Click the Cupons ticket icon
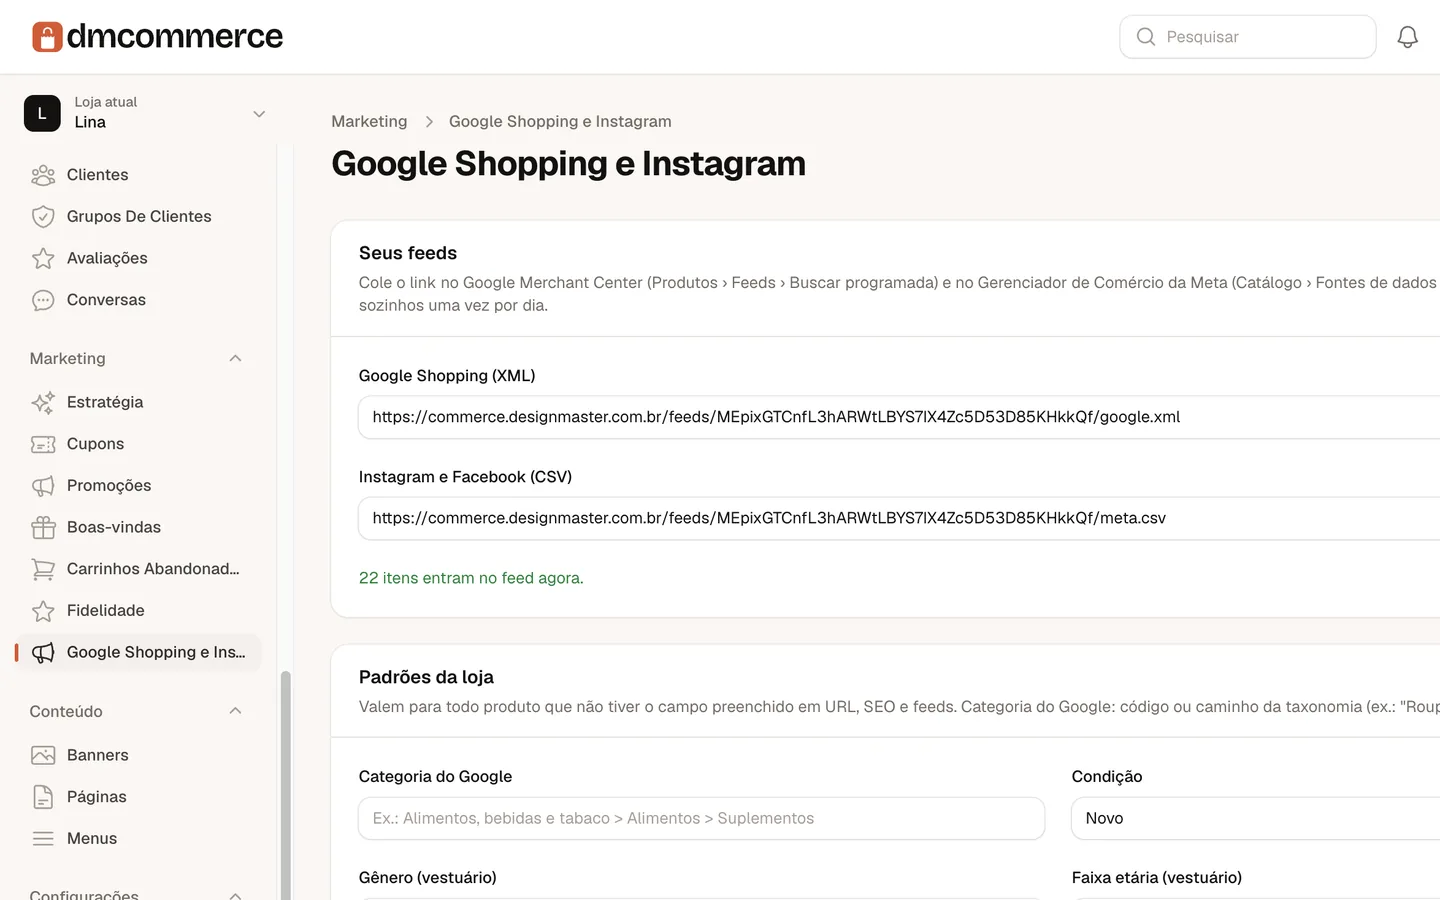 click(43, 444)
